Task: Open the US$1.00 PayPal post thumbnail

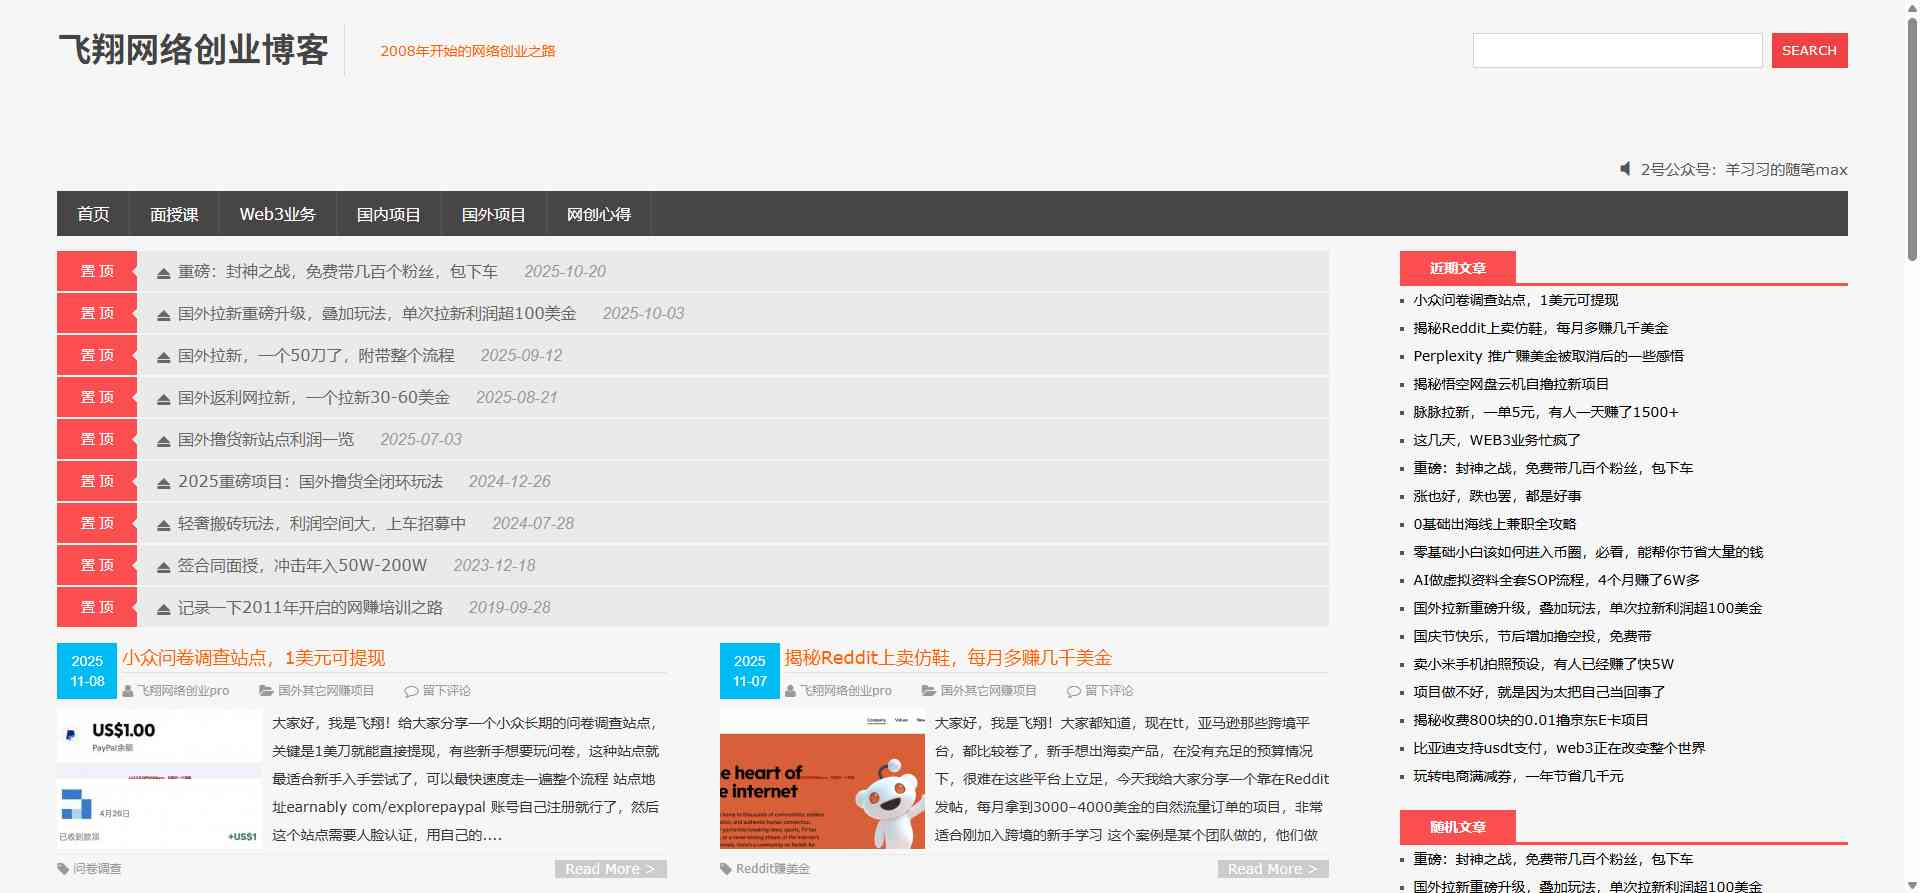Action: click(x=159, y=779)
